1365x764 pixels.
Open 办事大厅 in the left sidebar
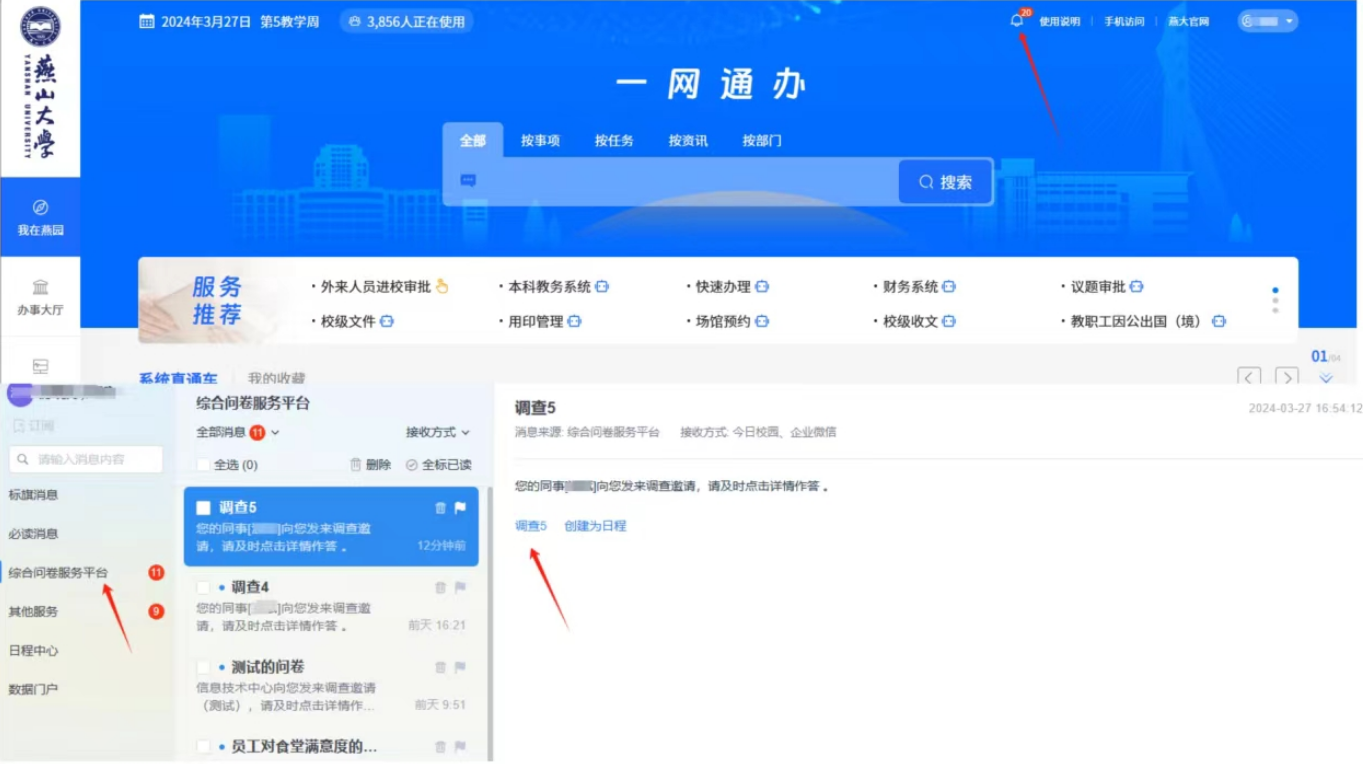[40, 297]
